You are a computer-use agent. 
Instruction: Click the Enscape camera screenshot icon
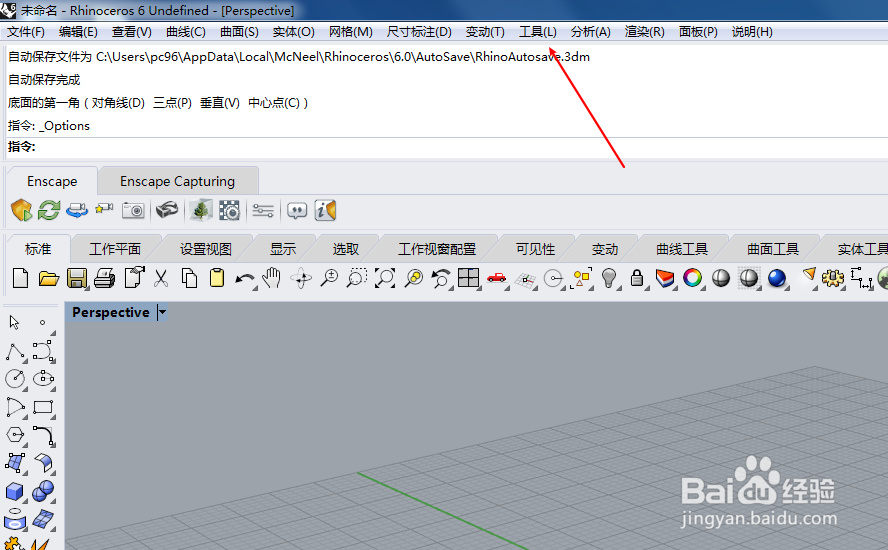pos(133,211)
